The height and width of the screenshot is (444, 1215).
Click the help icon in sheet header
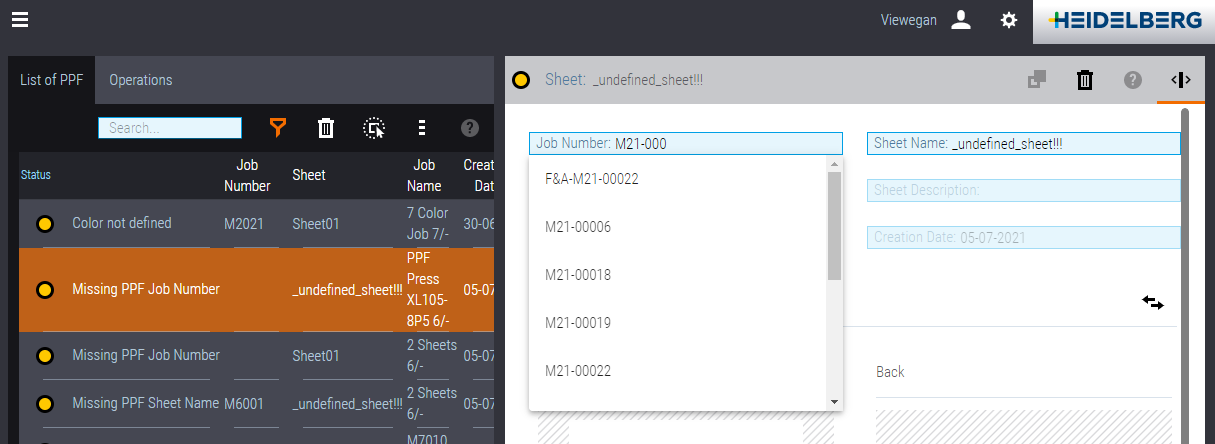[1132, 80]
